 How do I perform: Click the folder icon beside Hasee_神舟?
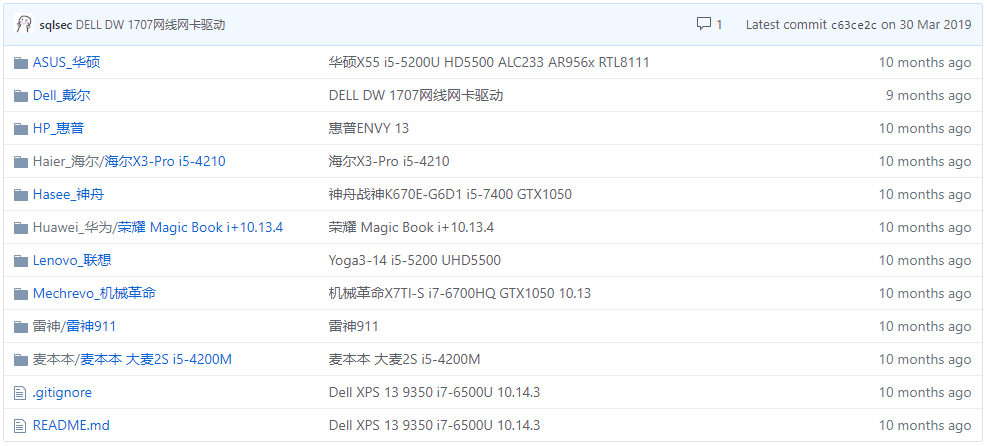coord(21,194)
